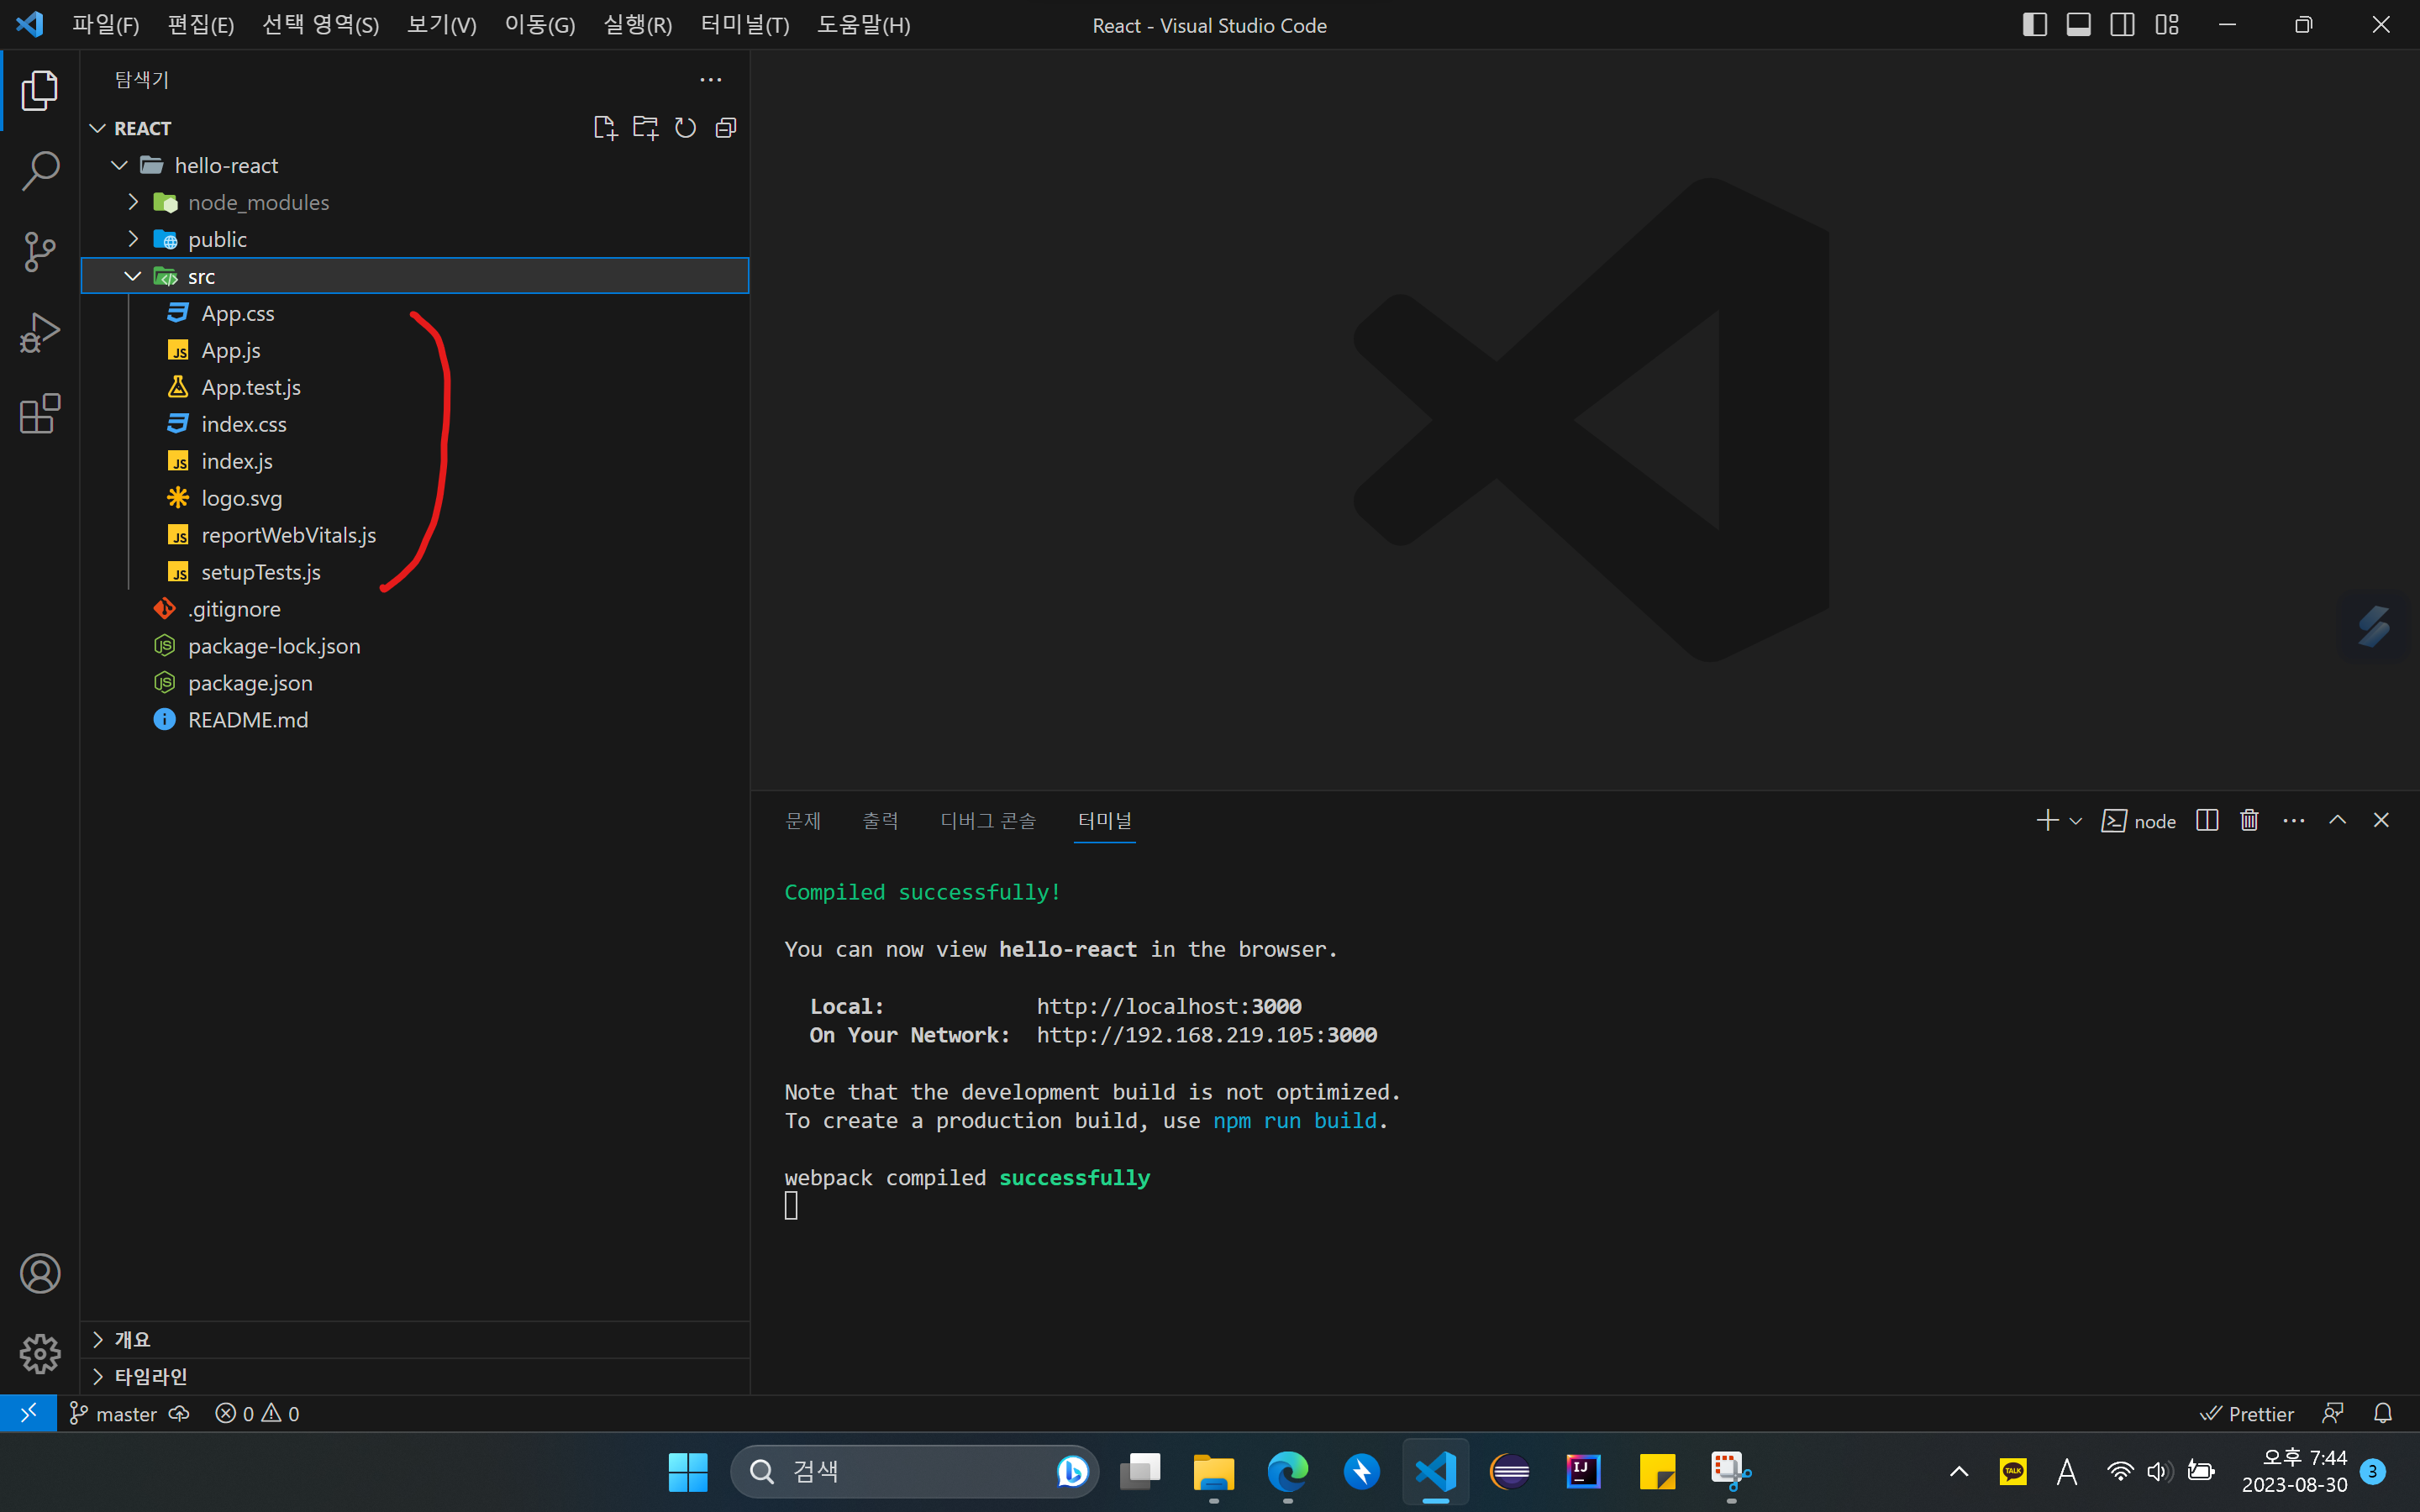Expand the public folder
The height and width of the screenshot is (1512, 2420).
[x=133, y=239]
